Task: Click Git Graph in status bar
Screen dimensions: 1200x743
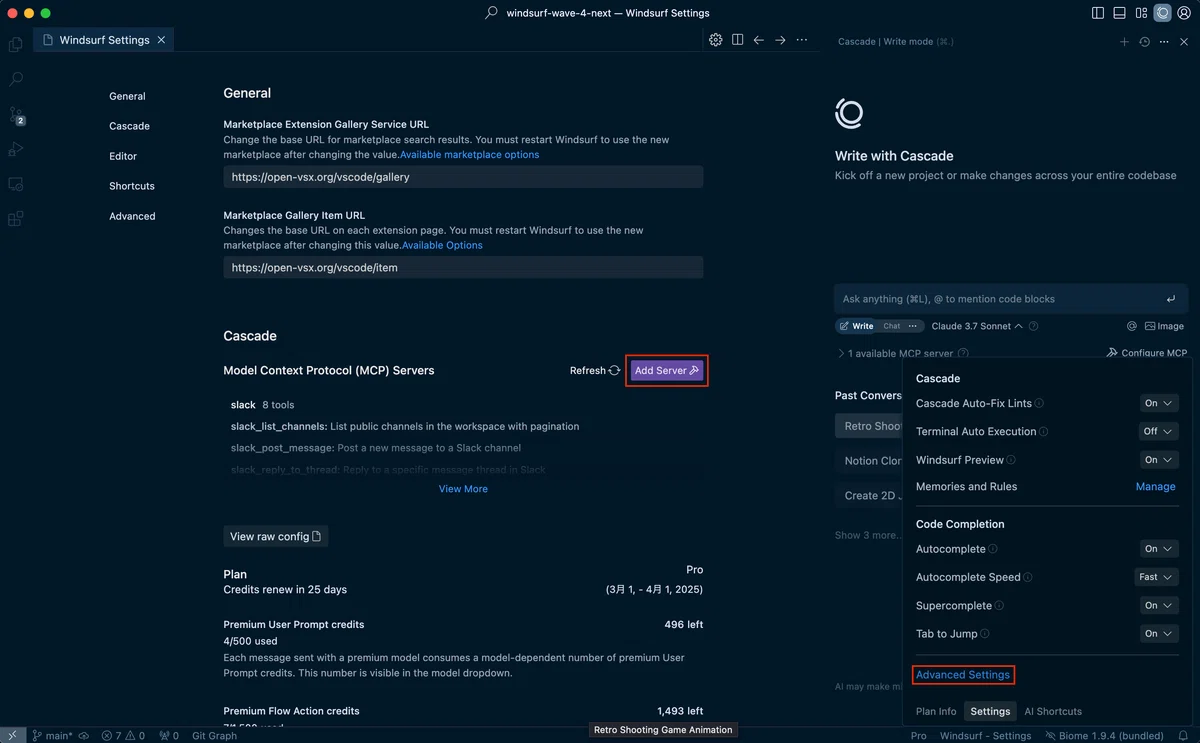Action: click(x=214, y=735)
